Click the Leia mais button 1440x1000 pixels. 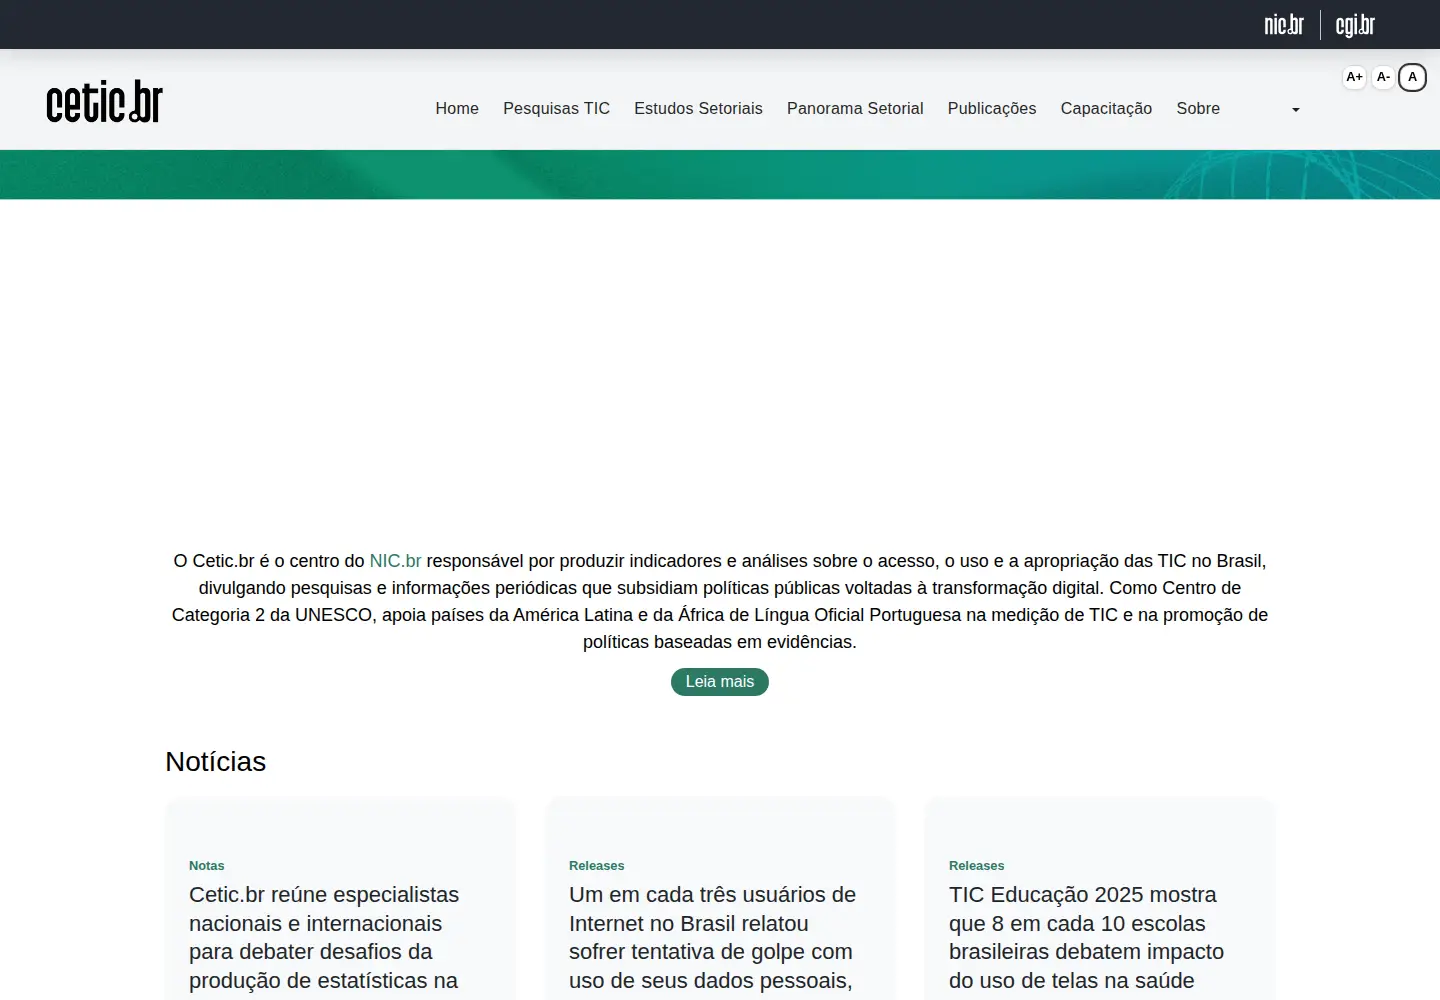coord(720,682)
